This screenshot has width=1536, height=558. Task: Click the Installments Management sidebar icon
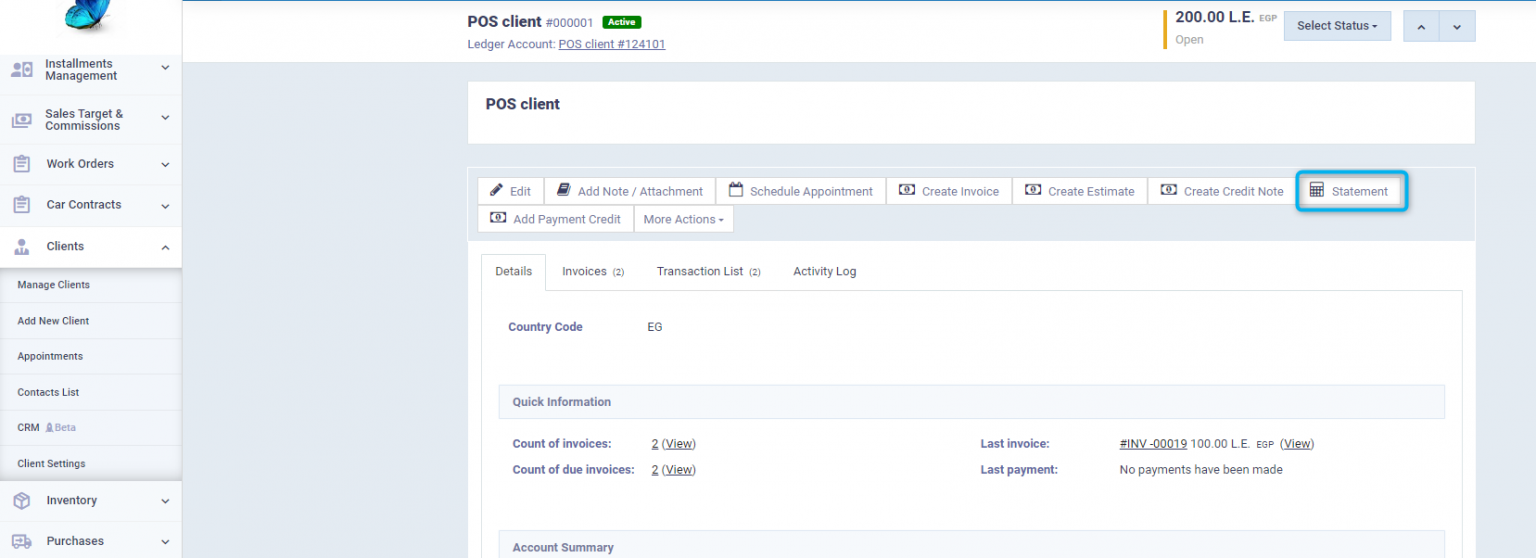[21, 70]
